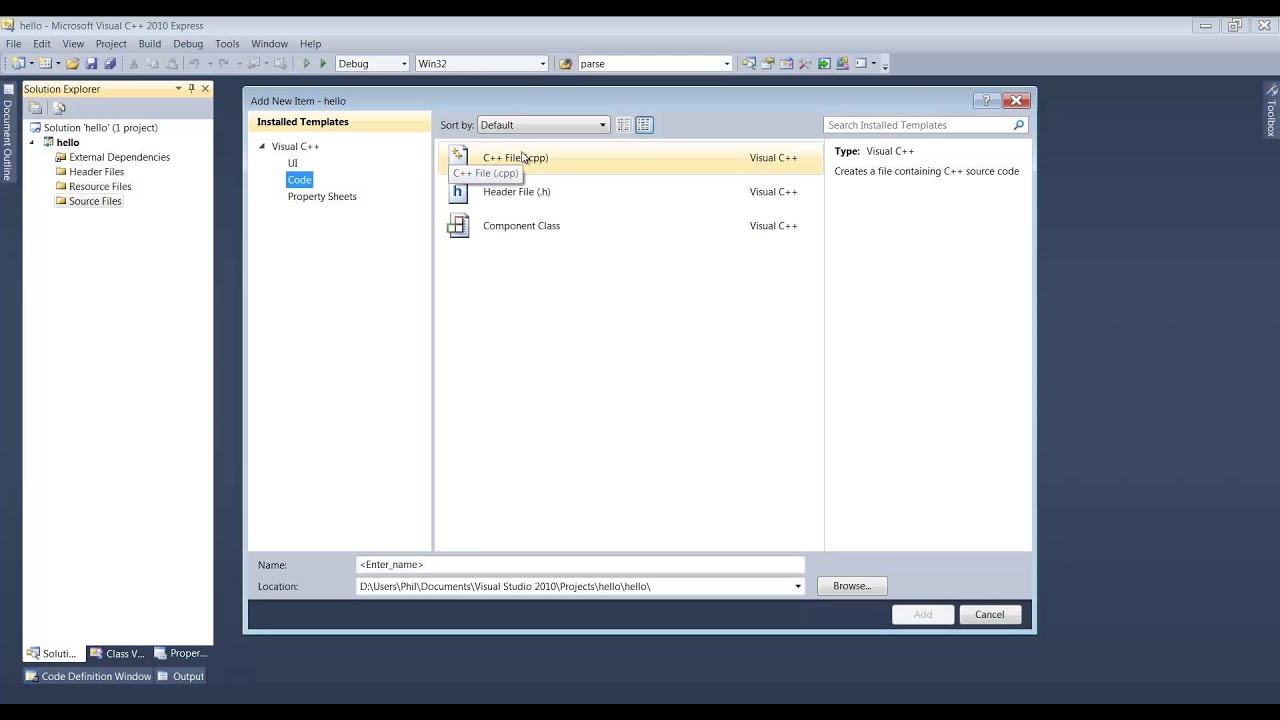Click Command Window toolbar icon
The height and width of the screenshot is (720, 1280).
coord(860,63)
